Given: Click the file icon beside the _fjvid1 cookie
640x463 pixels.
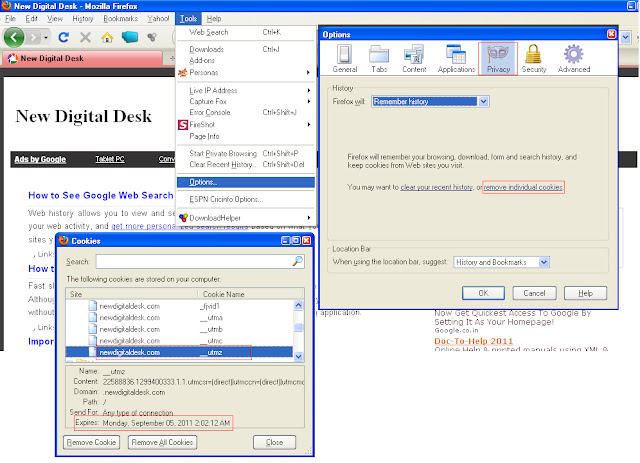Looking at the screenshot, I should click(x=93, y=306).
